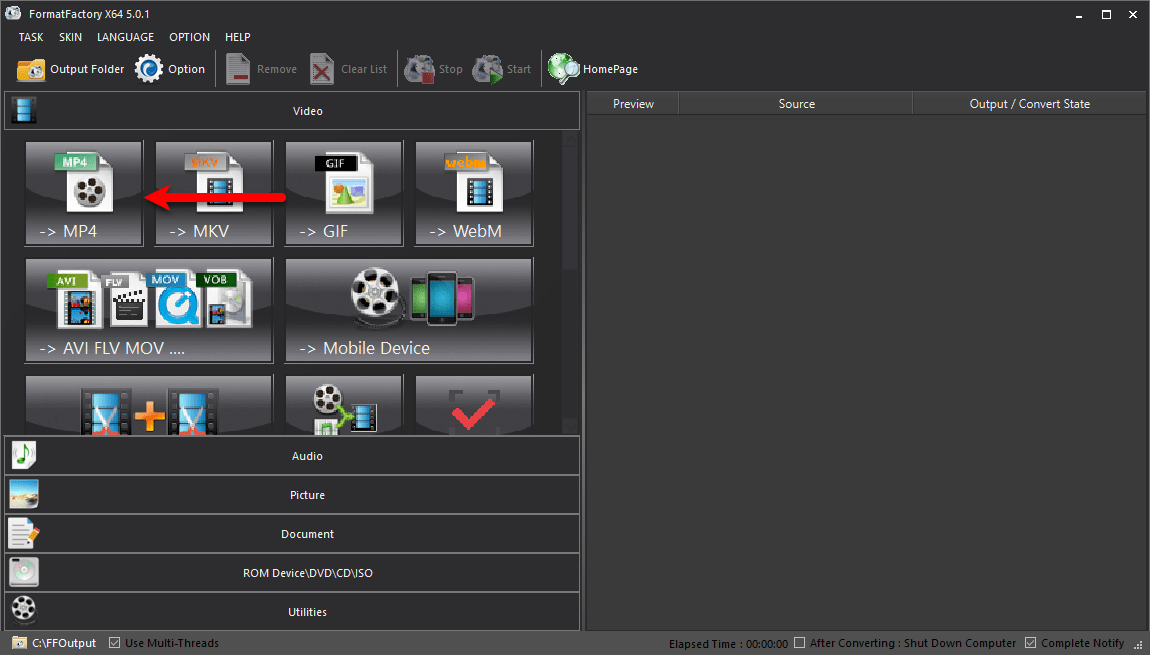This screenshot has width=1150, height=655.
Task: Enable After Converting Shut Down Computer
Action: coord(799,643)
